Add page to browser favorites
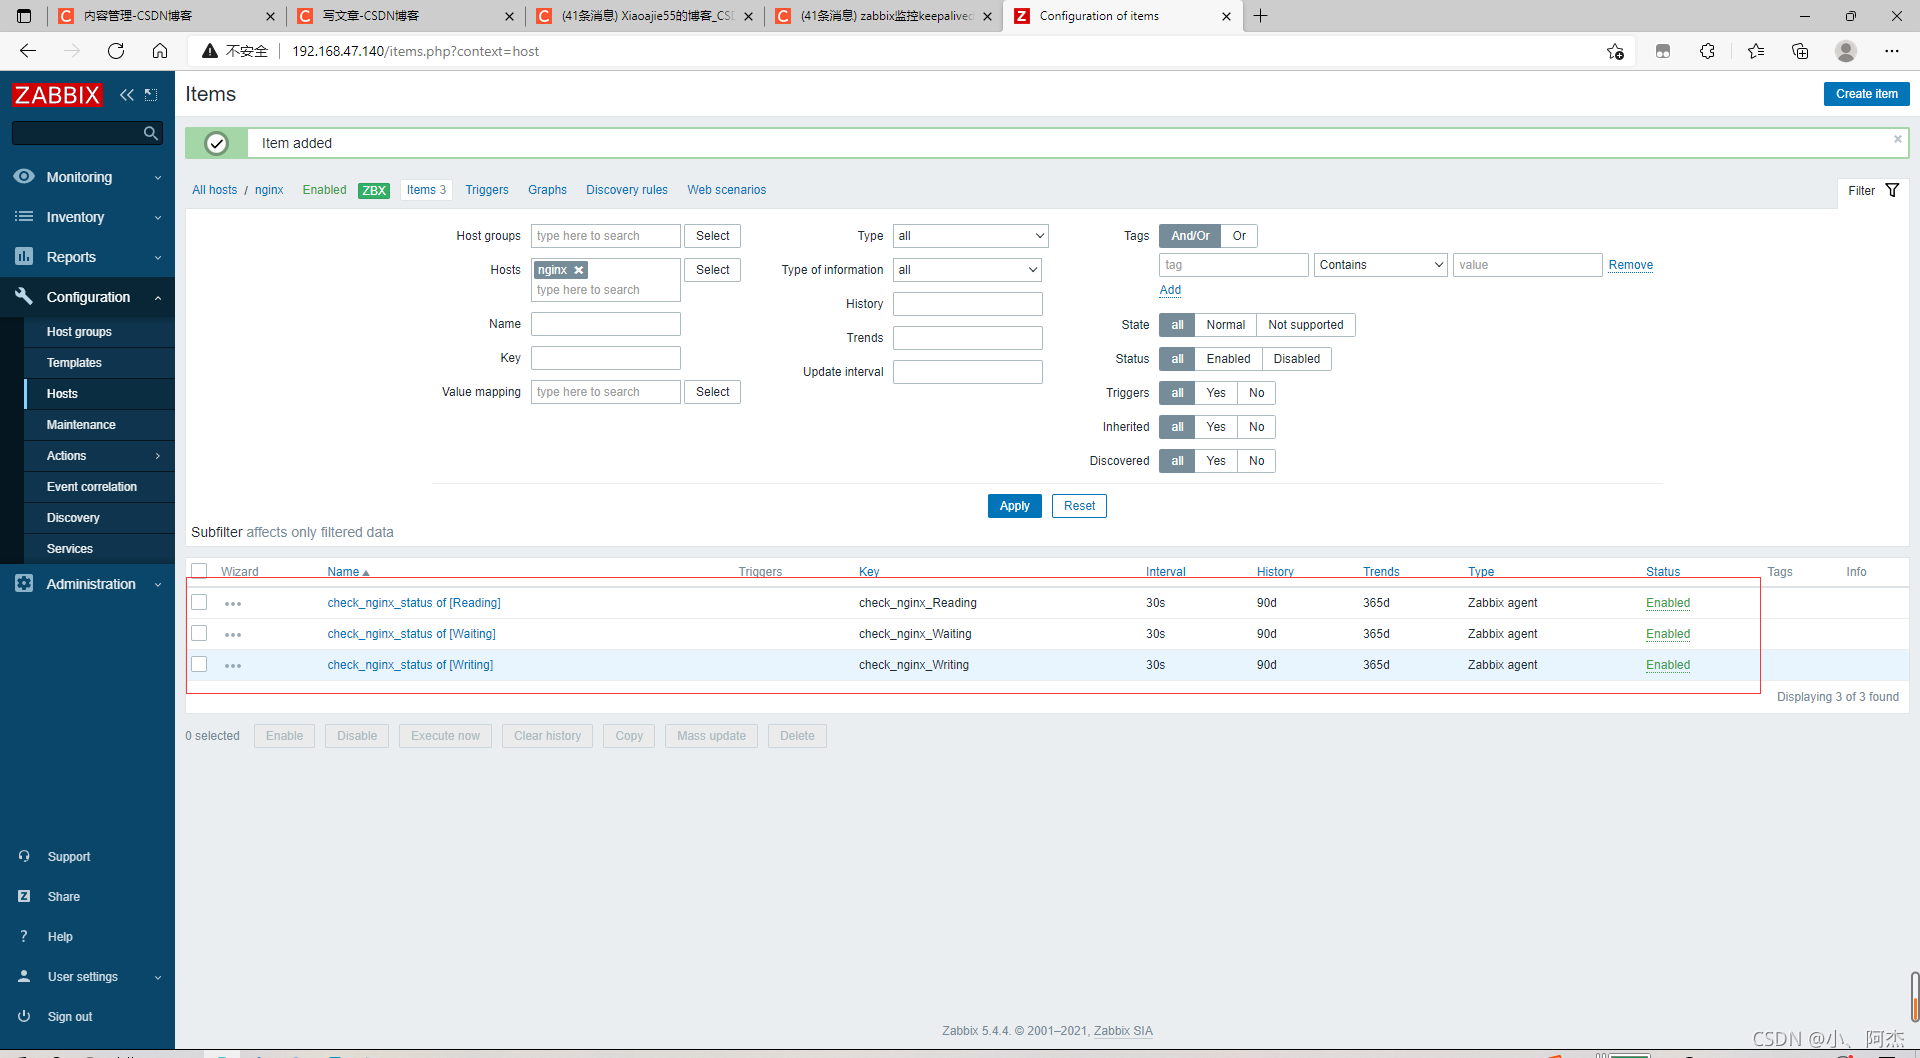 pos(1615,51)
